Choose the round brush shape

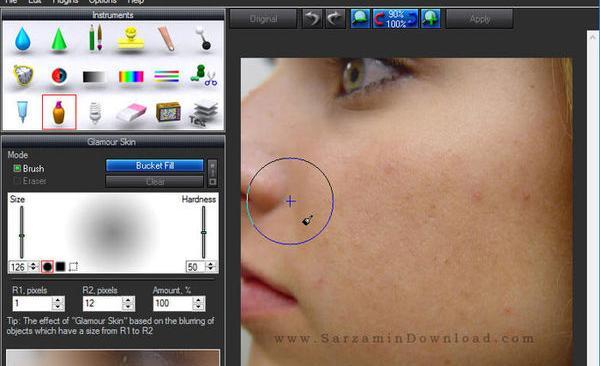click(47, 266)
